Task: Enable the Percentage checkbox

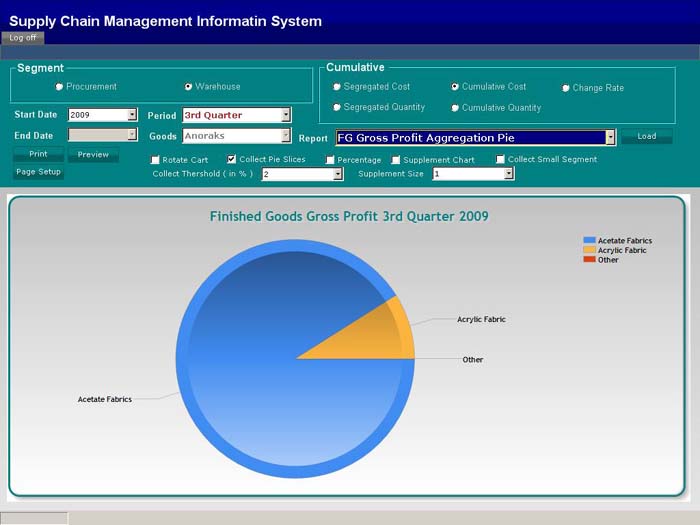Action: pos(330,160)
